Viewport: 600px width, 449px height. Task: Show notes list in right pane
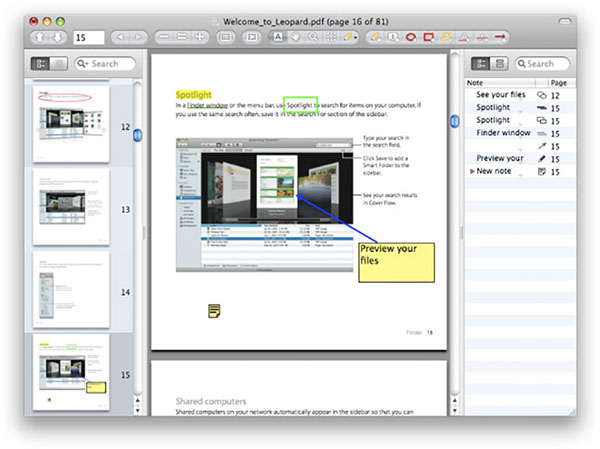click(481, 64)
